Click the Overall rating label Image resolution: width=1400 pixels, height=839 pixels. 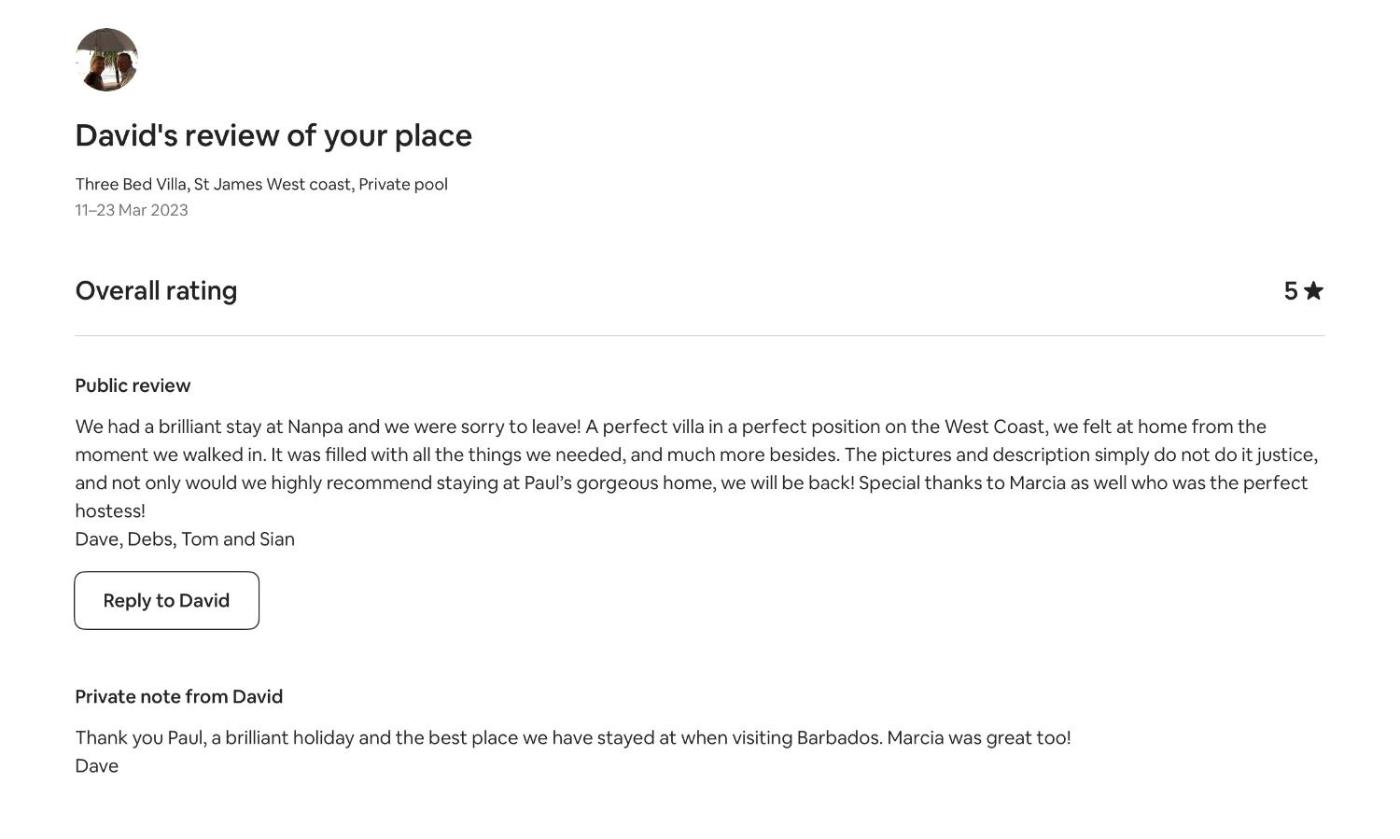pyautogui.click(x=156, y=291)
